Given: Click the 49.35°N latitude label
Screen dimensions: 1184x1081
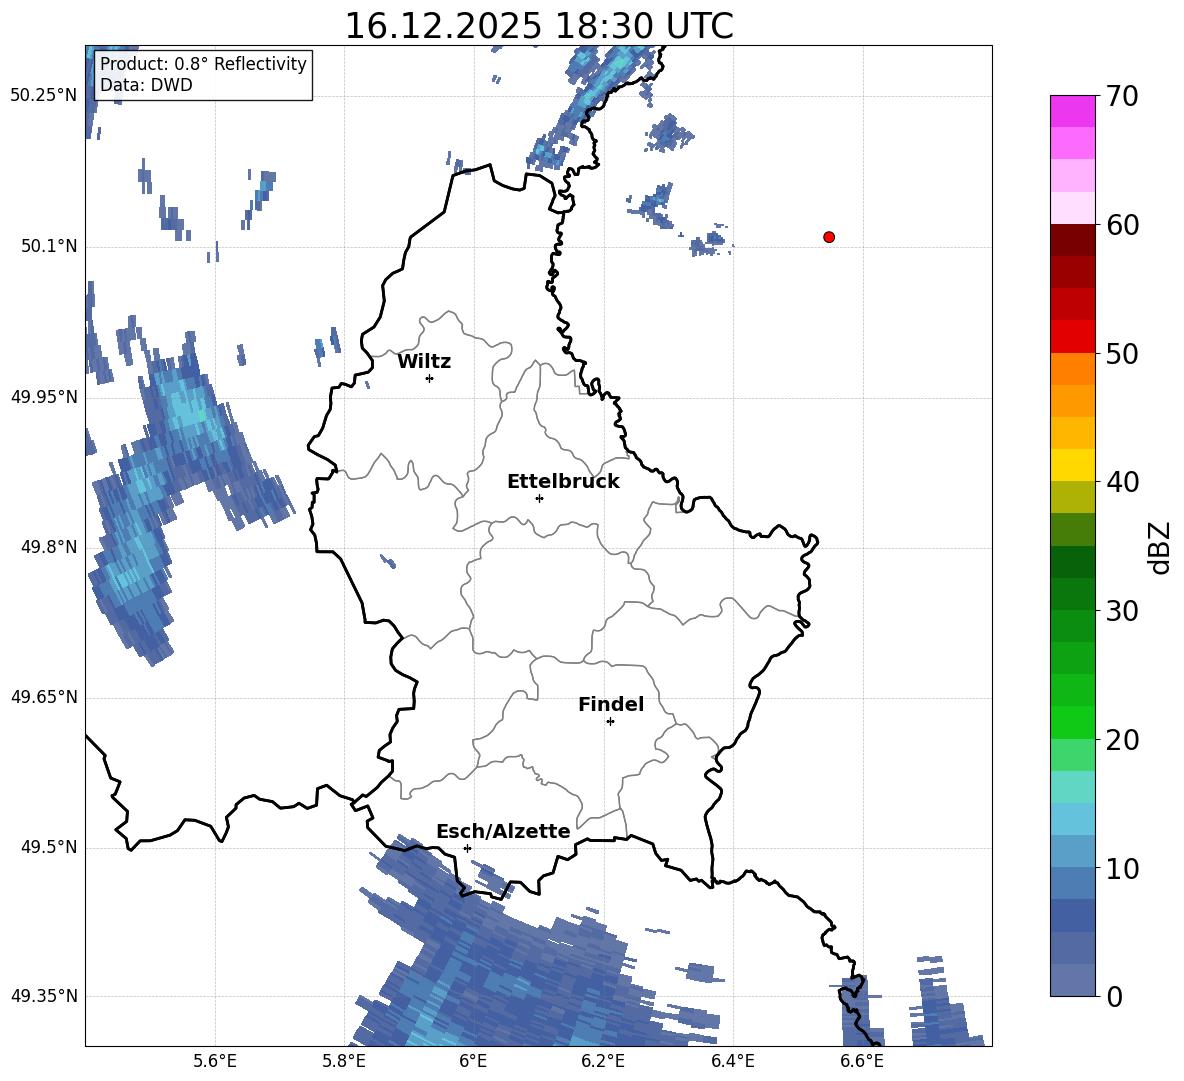Looking at the screenshot, I should [44, 996].
